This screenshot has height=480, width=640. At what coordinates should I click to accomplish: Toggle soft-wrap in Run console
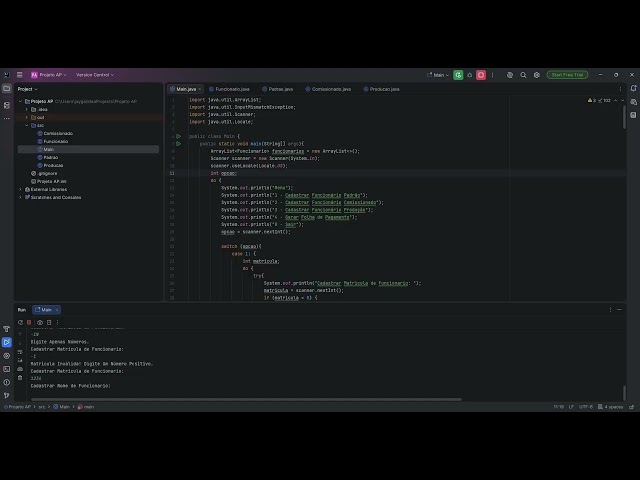pos(20,352)
